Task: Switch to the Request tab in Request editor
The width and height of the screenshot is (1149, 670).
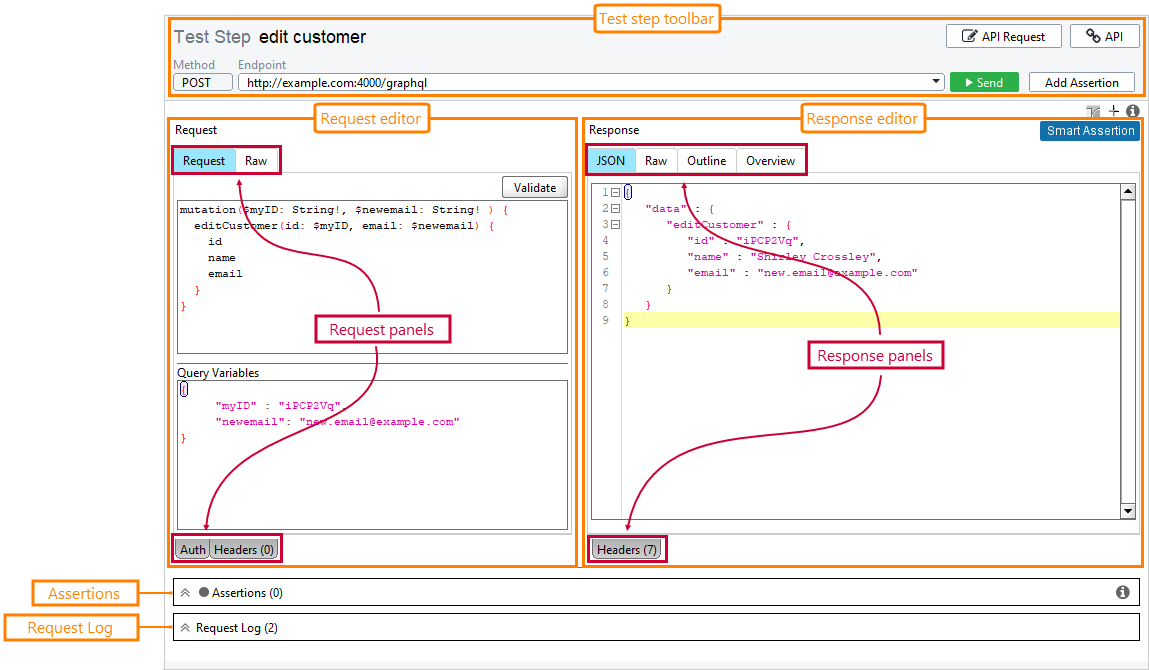Action: tap(204, 161)
